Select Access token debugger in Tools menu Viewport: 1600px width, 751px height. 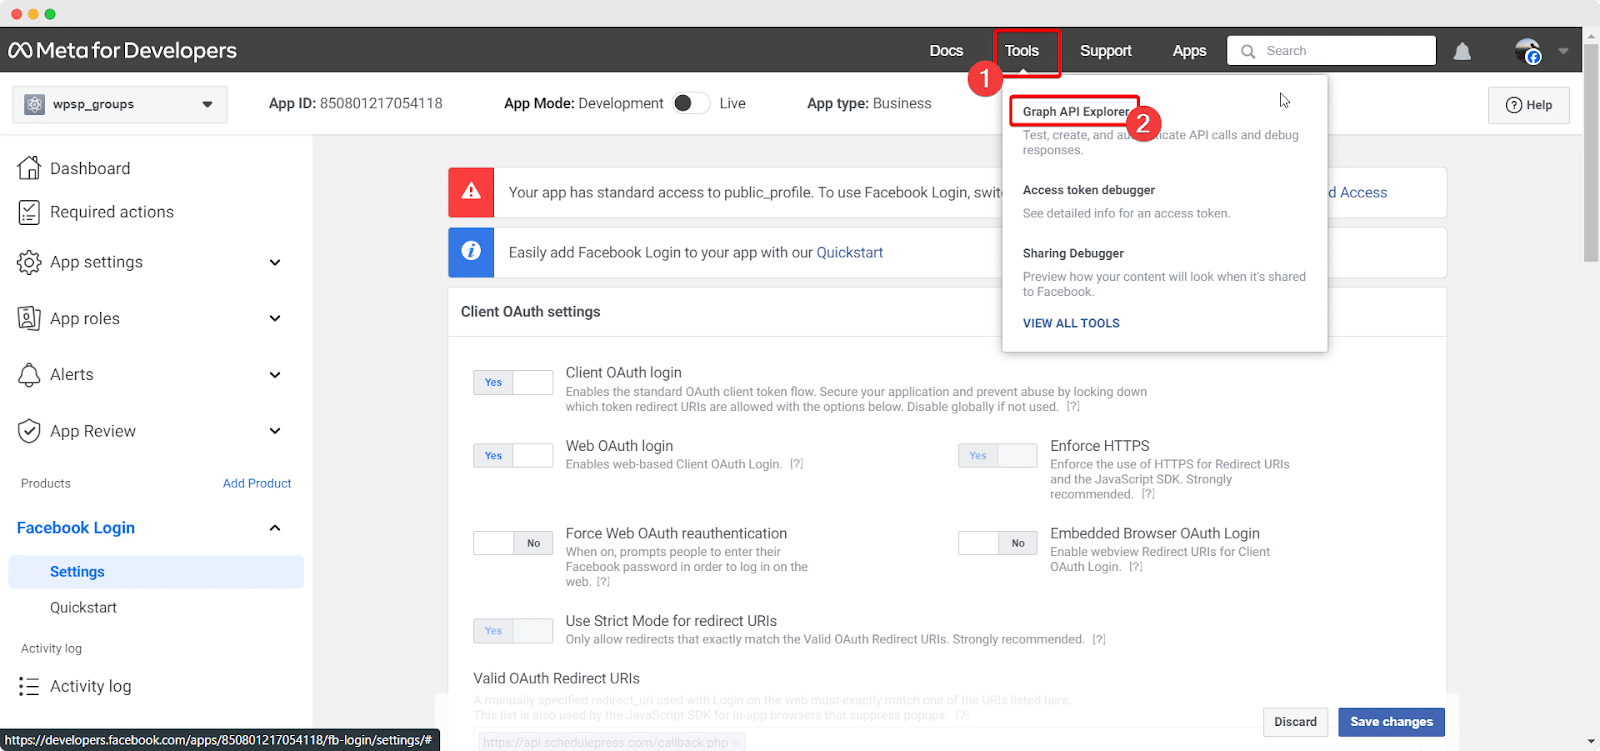pyautogui.click(x=1089, y=190)
